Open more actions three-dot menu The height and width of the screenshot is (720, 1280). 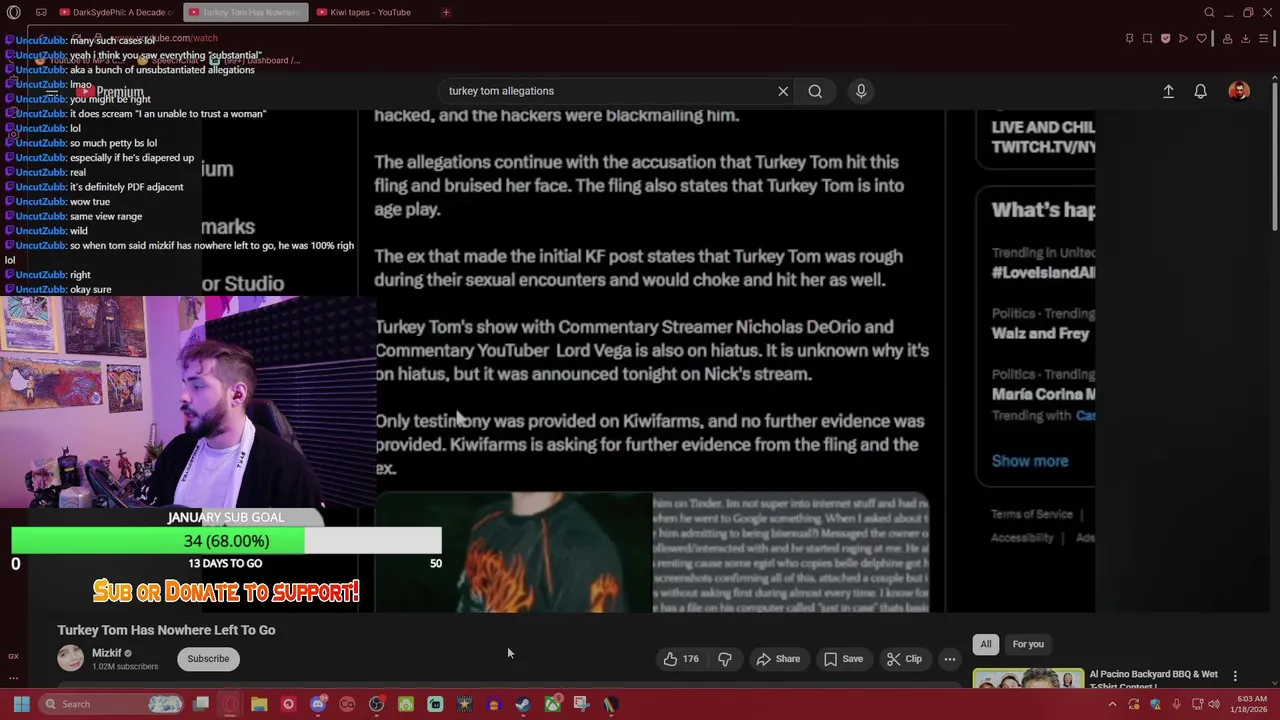click(950, 659)
